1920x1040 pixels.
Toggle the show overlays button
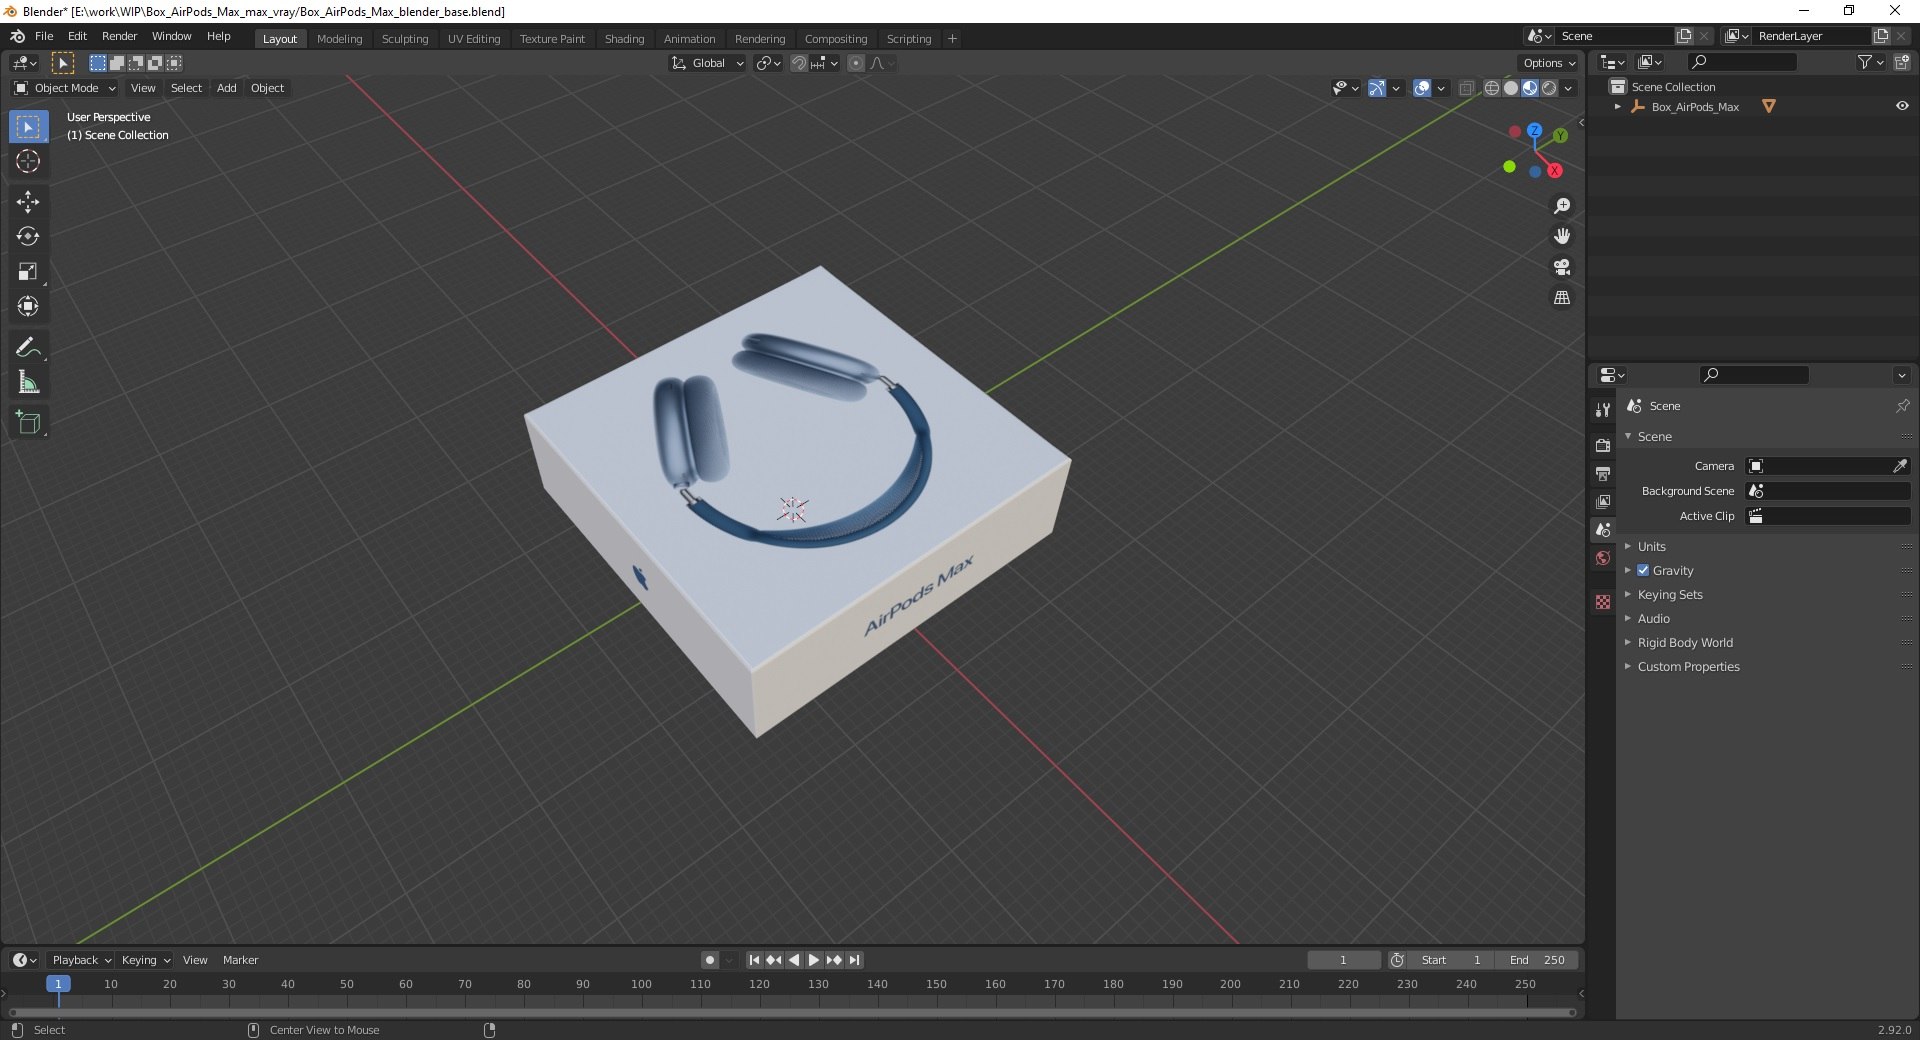pos(1422,88)
